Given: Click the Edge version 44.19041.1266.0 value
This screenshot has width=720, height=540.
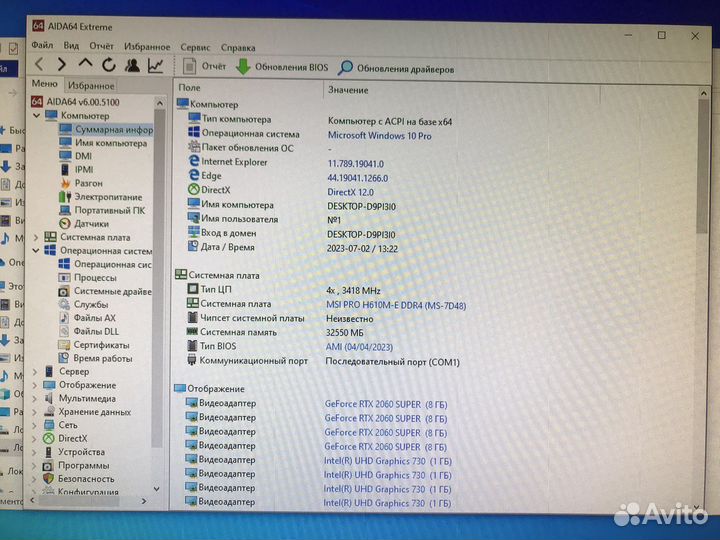Looking at the screenshot, I should (x=357, y=178).
